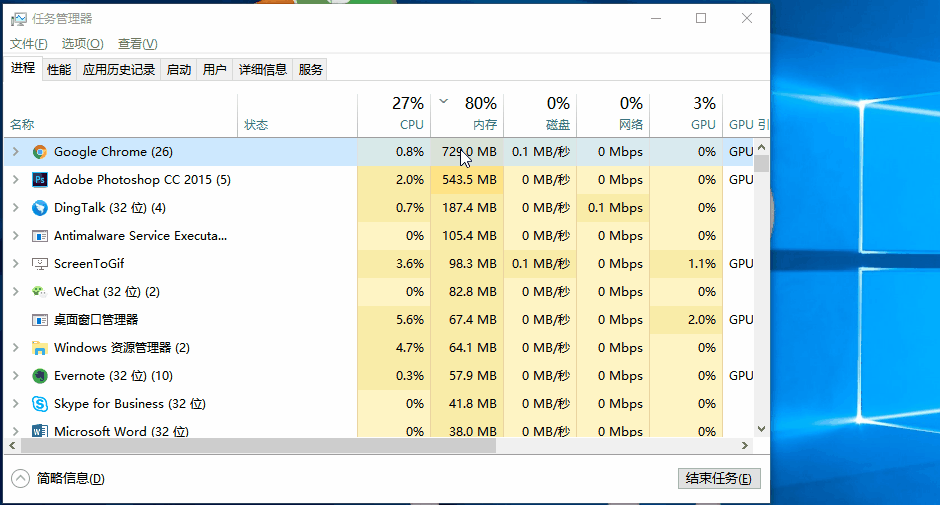
Task: Sort processes by 磁盘 column header
Action: [541, 115]
